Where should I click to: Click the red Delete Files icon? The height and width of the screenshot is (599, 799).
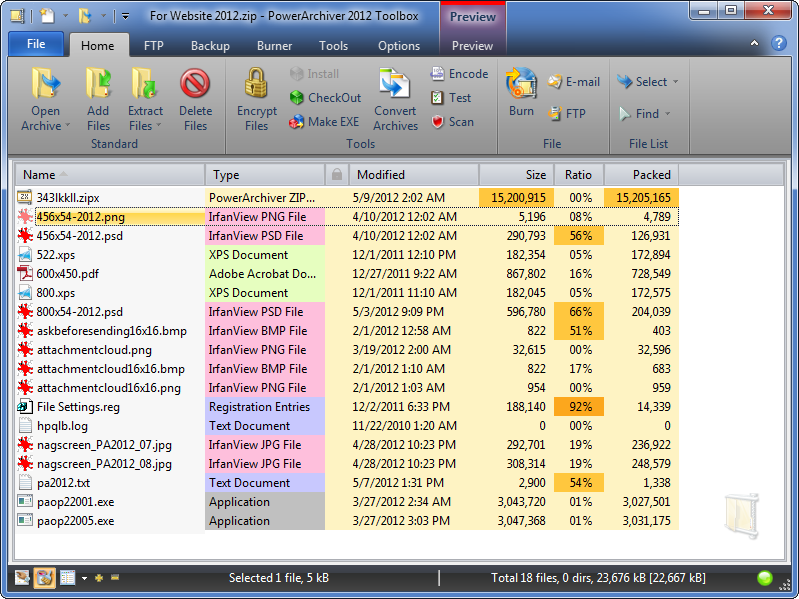[195, 83]
